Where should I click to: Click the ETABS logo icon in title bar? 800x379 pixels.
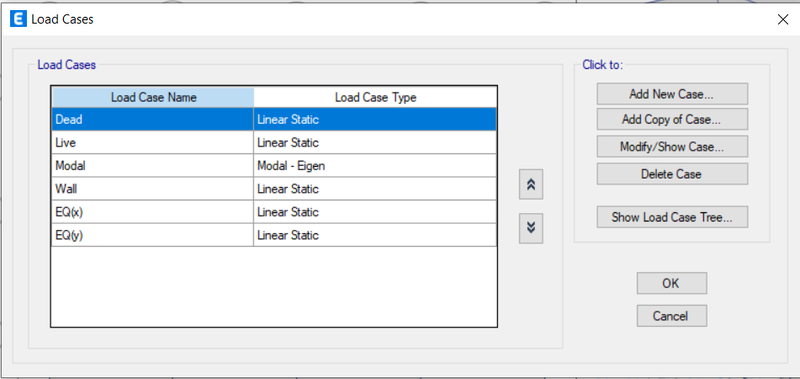coord(18,20)
